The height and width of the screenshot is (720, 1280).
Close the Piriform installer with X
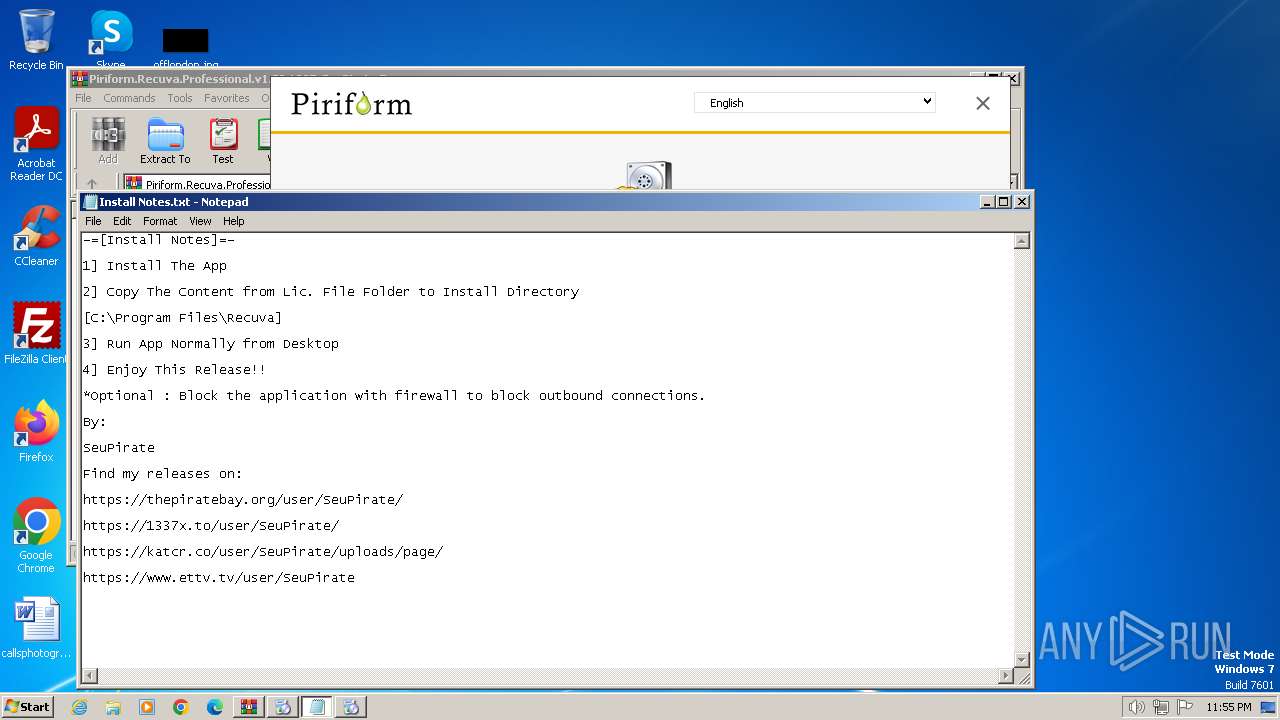coord(983,103)
